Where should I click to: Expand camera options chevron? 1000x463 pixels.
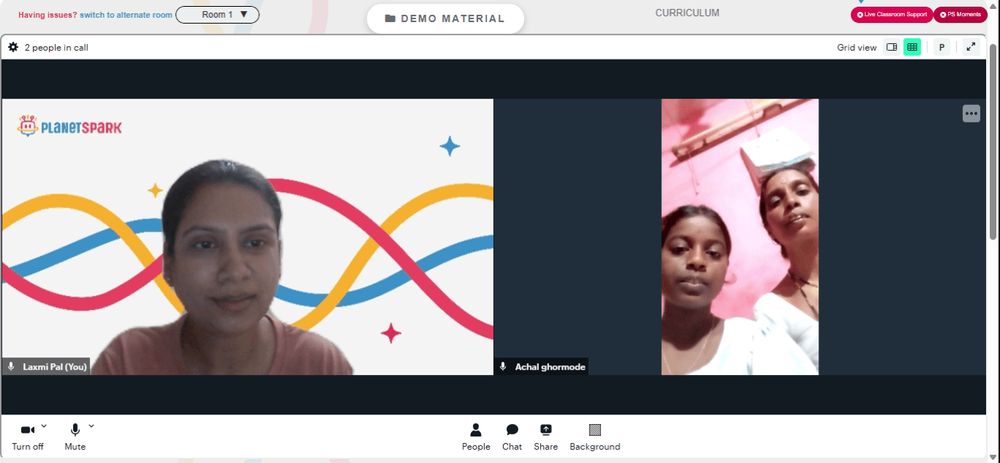tap(43, 425)
